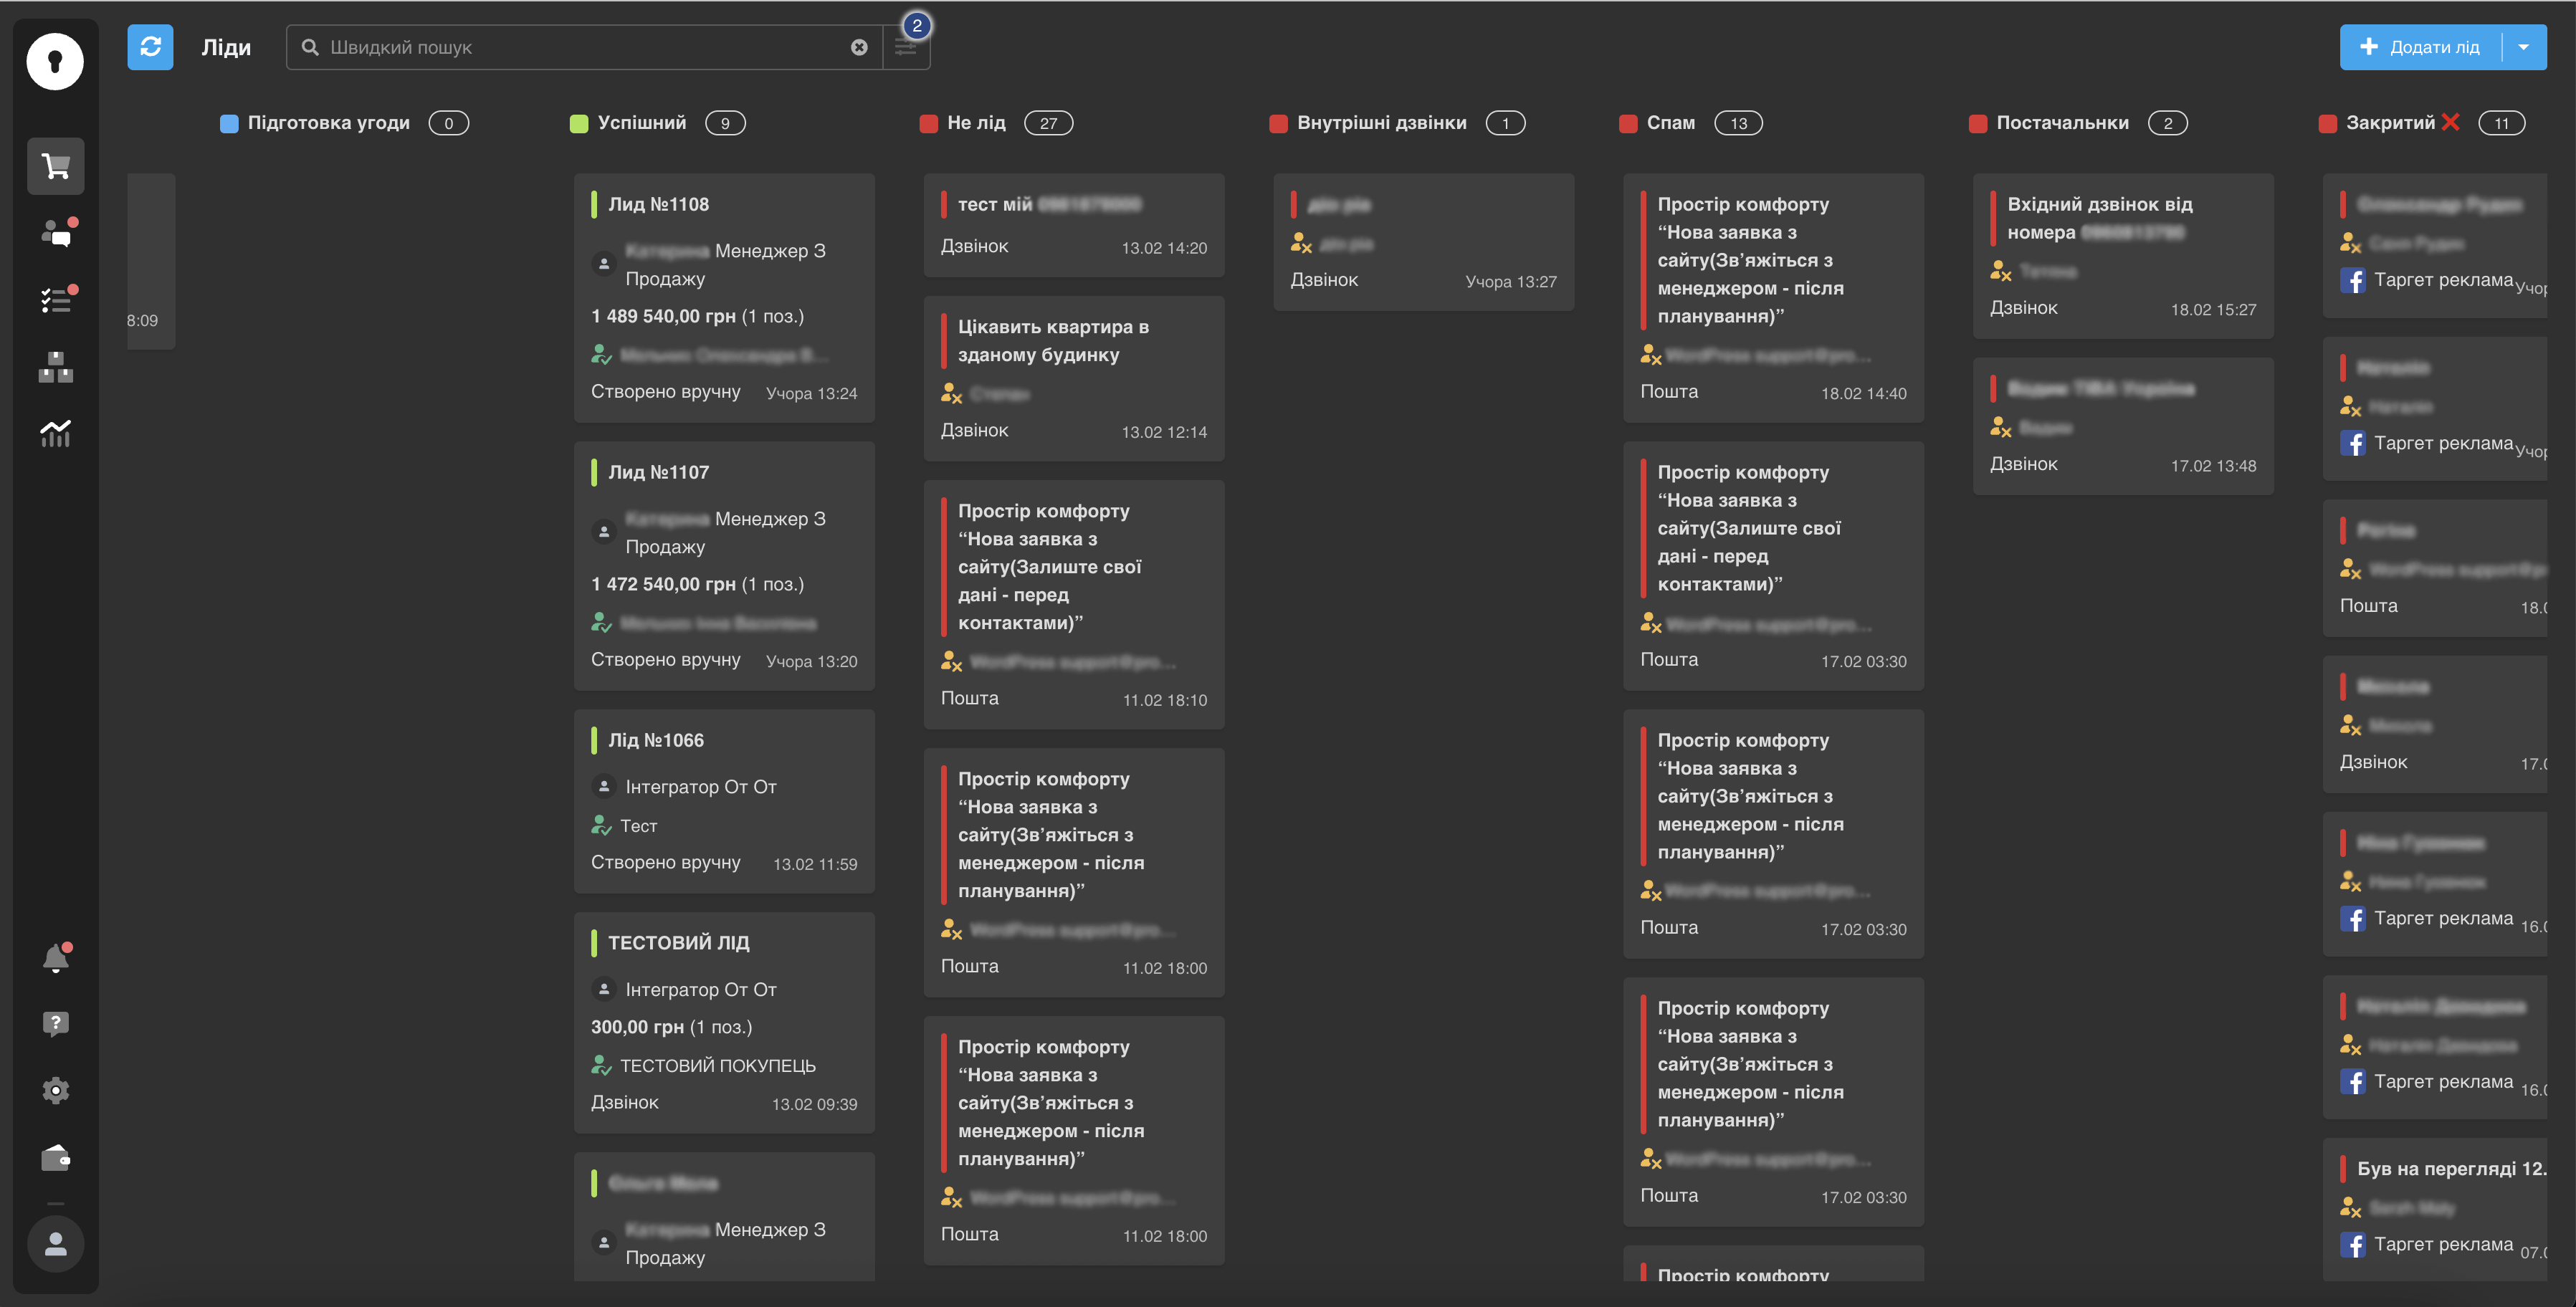Open the warehouse boxes sidebar icon

pos(56,367)
